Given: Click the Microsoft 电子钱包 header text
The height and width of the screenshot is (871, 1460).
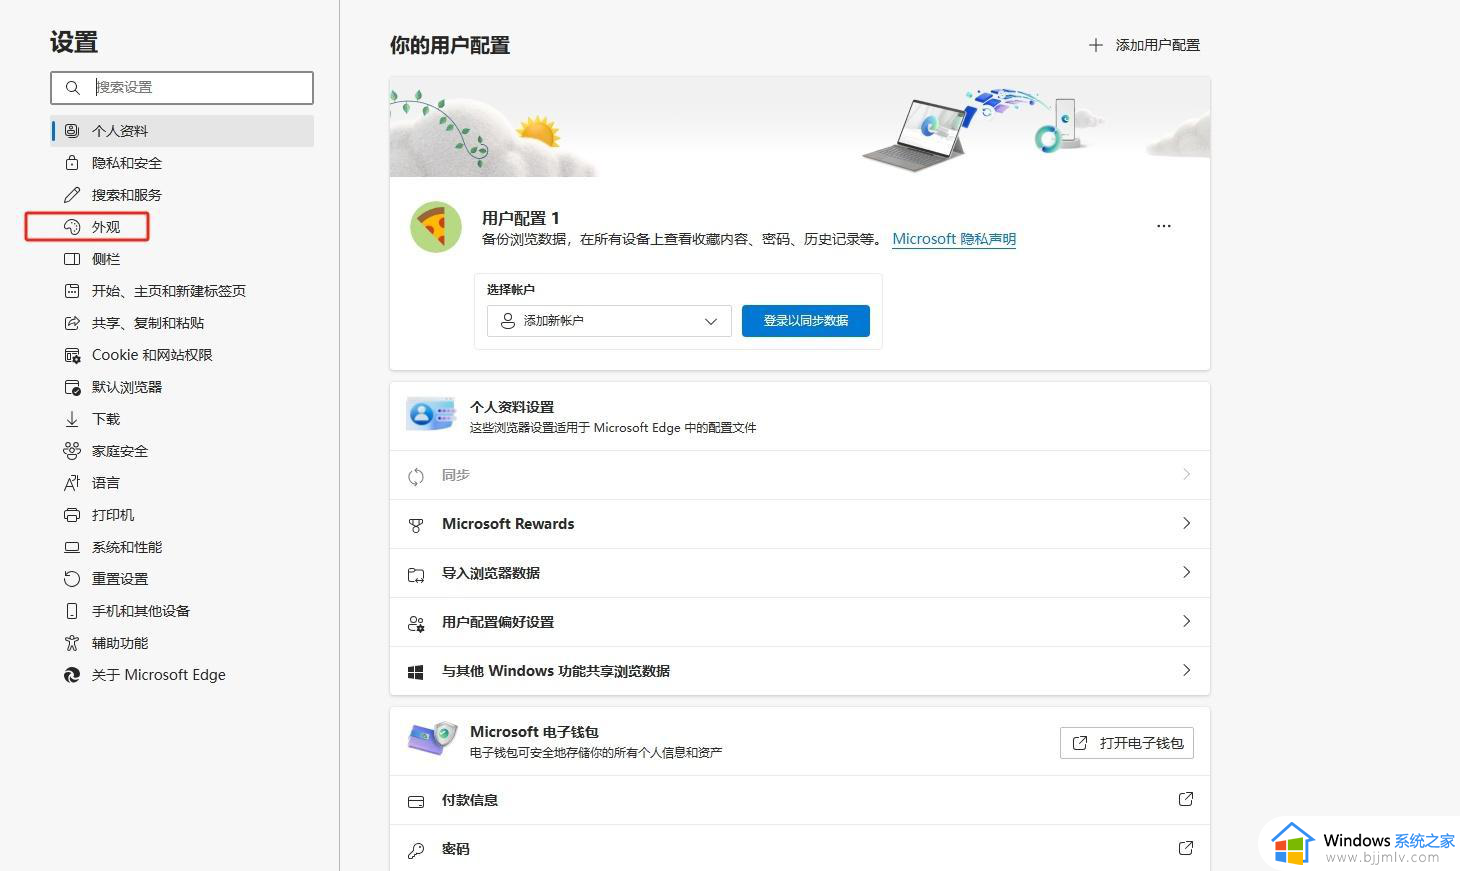Looking at the screenshot, I should click(x=534, y=732).
